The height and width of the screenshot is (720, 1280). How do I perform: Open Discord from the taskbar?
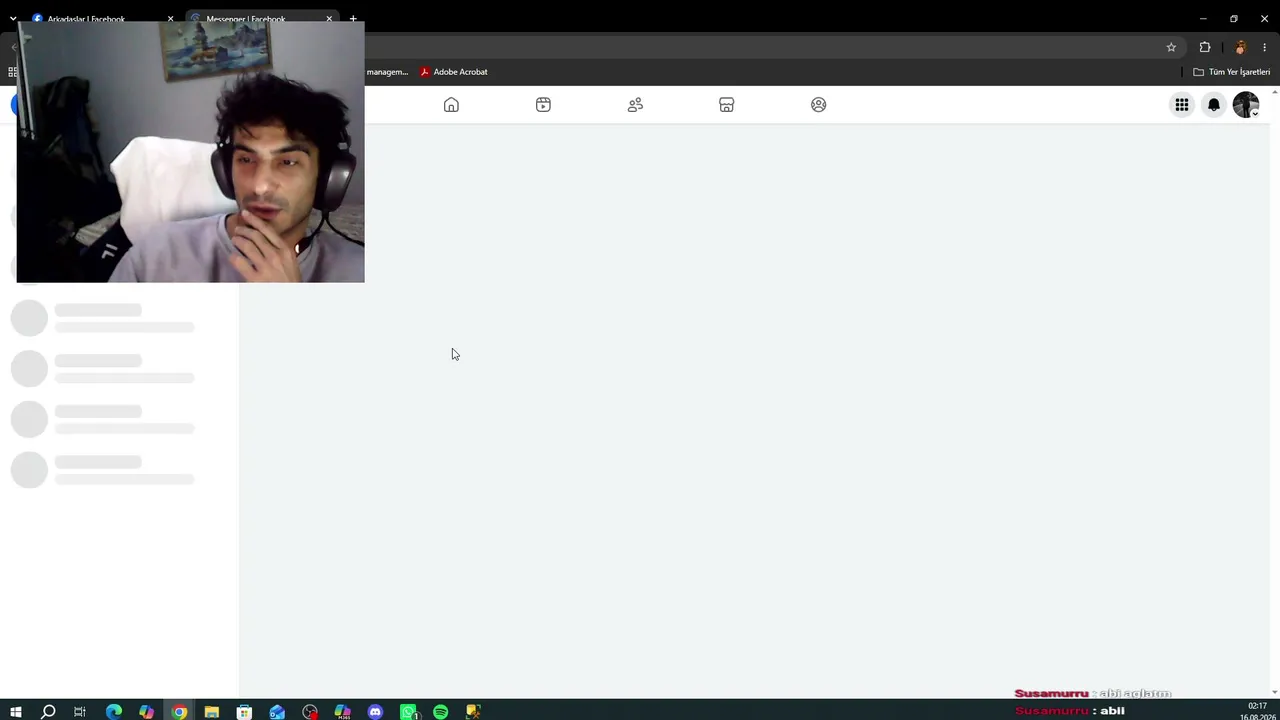[x=375, y=712]
